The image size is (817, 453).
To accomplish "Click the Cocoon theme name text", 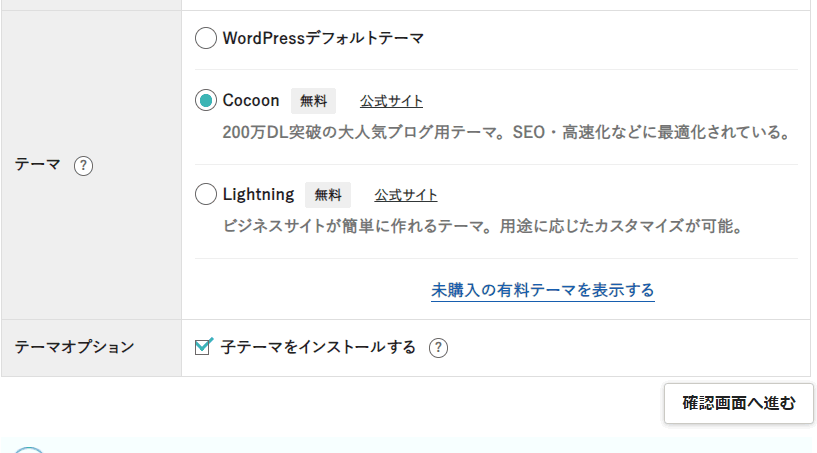I will click(x=251, y=100).
